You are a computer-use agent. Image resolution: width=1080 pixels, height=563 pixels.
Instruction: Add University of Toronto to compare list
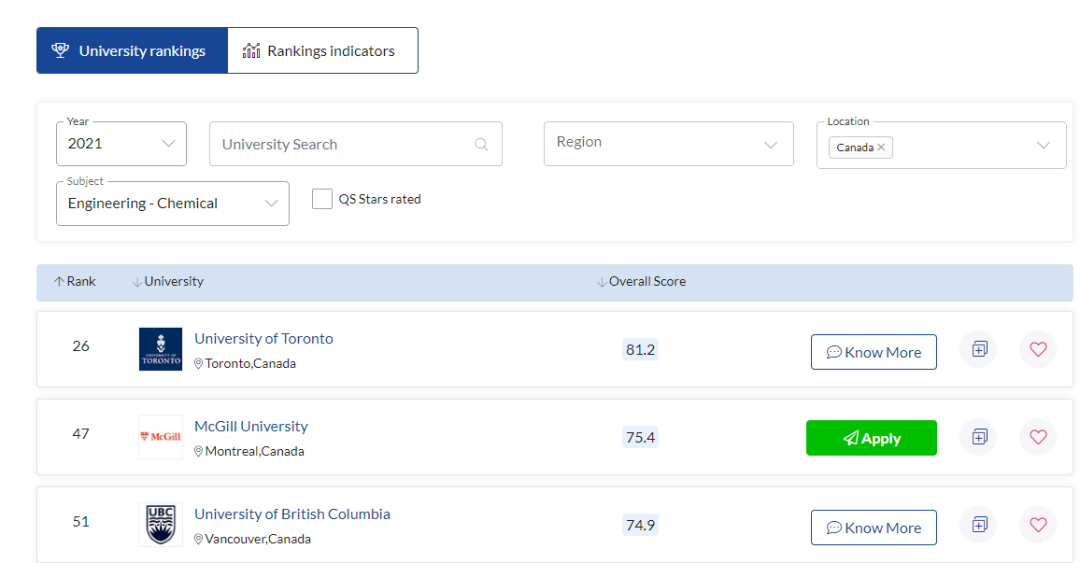click(979, 350)
